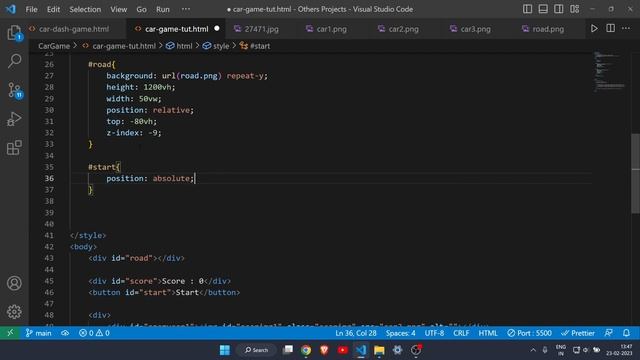Click the editor minimap
Viewport: 640px width, 360px height.
click(x=609, y=73)
